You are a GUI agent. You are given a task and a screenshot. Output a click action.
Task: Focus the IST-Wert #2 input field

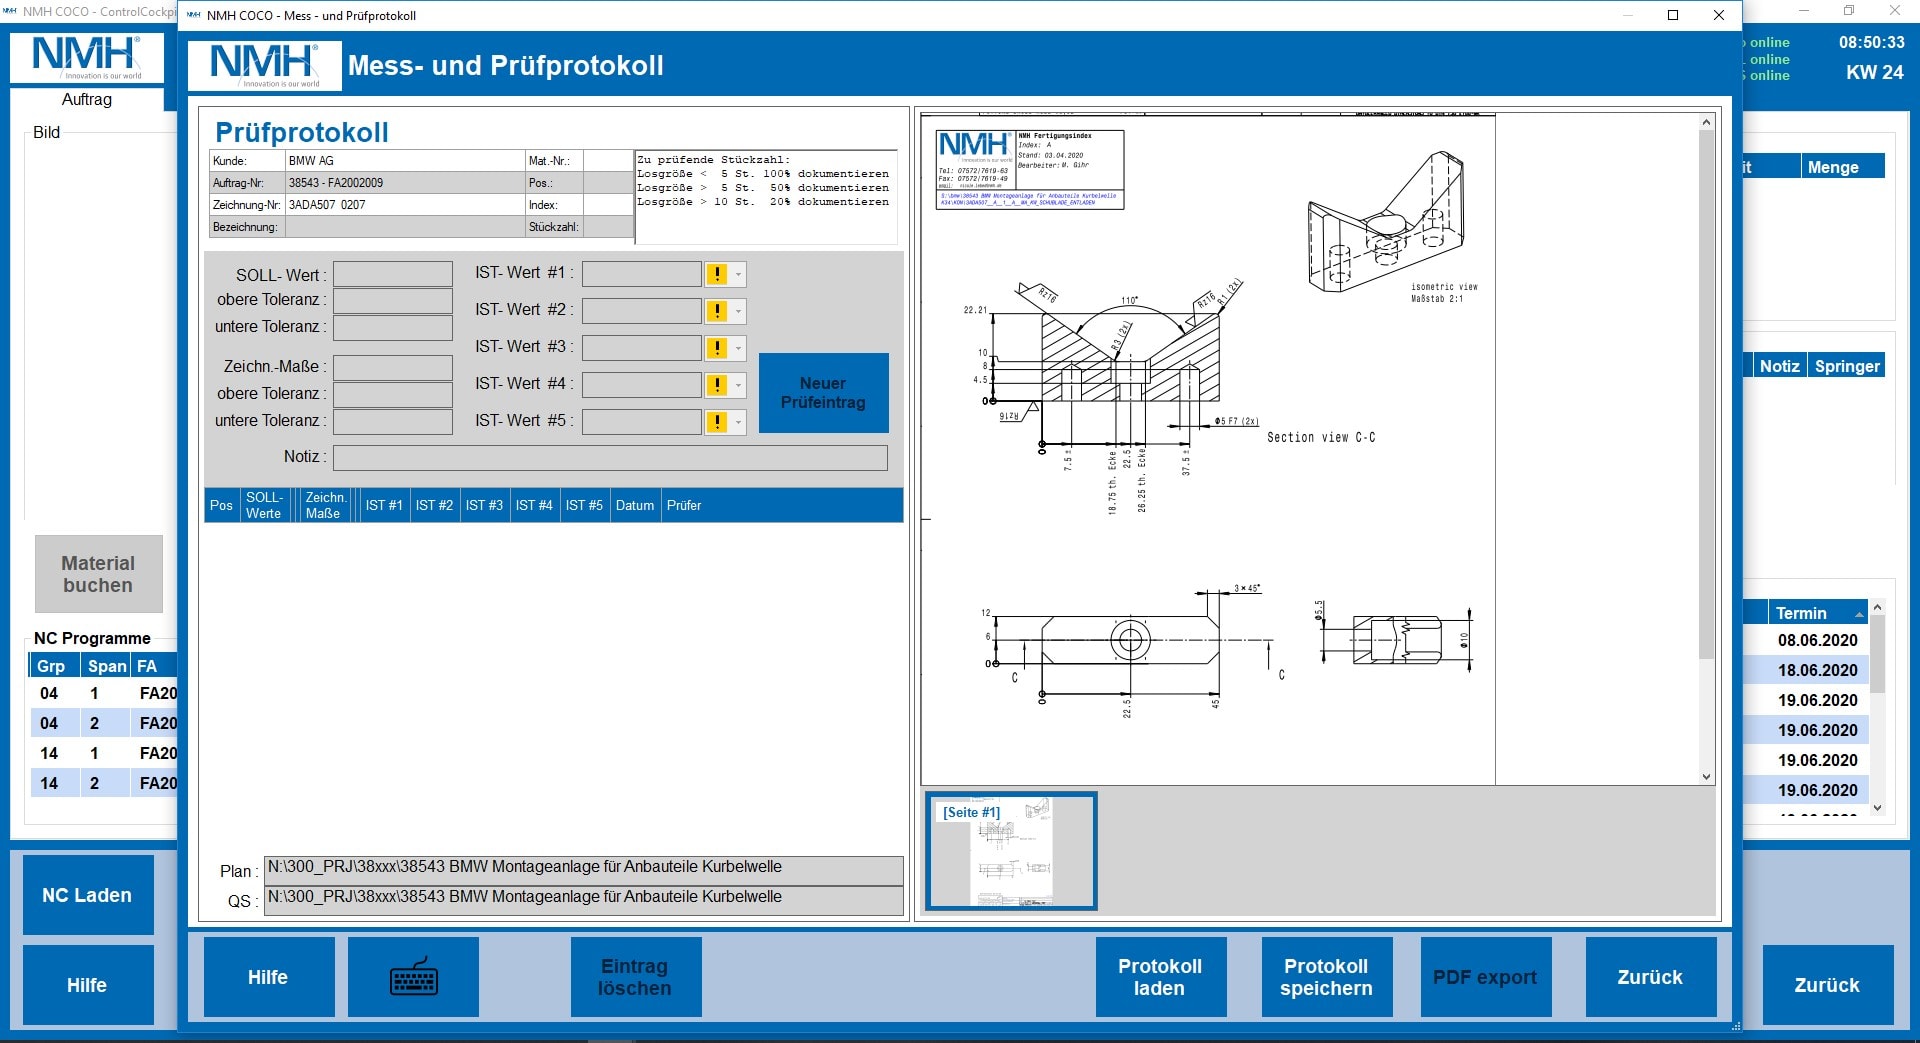[x=642, y=311]
